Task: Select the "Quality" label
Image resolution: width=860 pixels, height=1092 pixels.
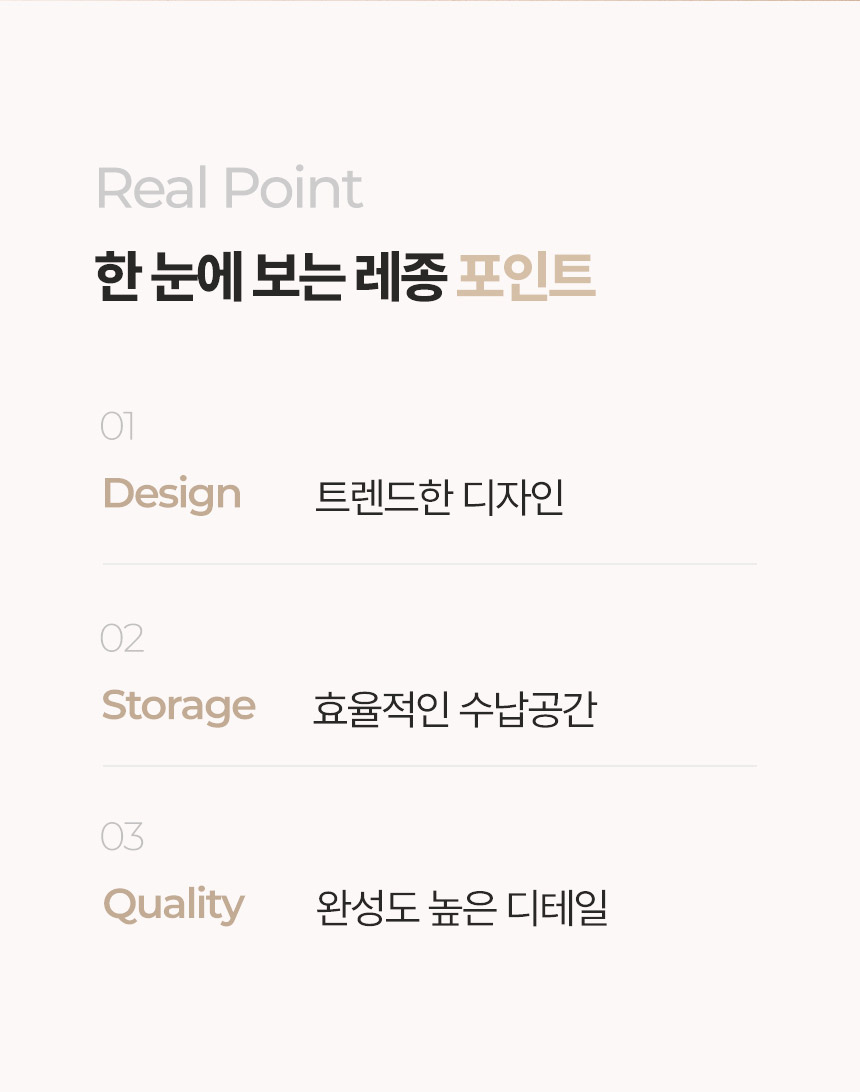Action: point(174,905)
